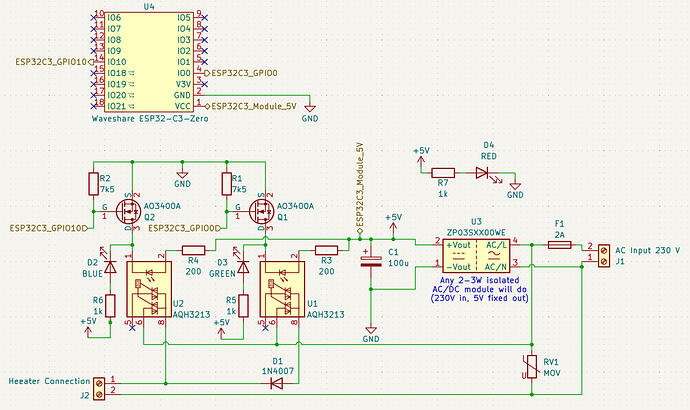
Task: Click the J2 Heater Connection terminal block
Action: [x=99, y=389]
